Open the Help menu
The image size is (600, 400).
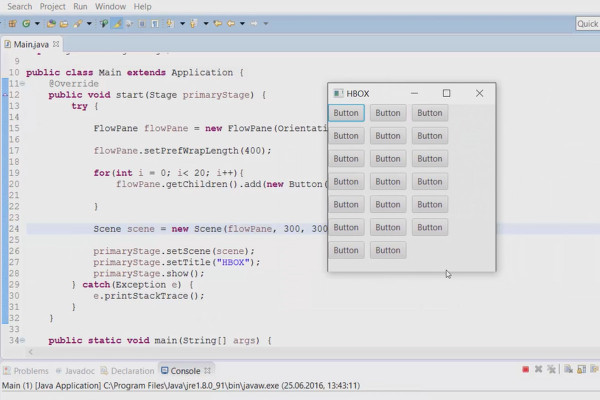[142, 7]
